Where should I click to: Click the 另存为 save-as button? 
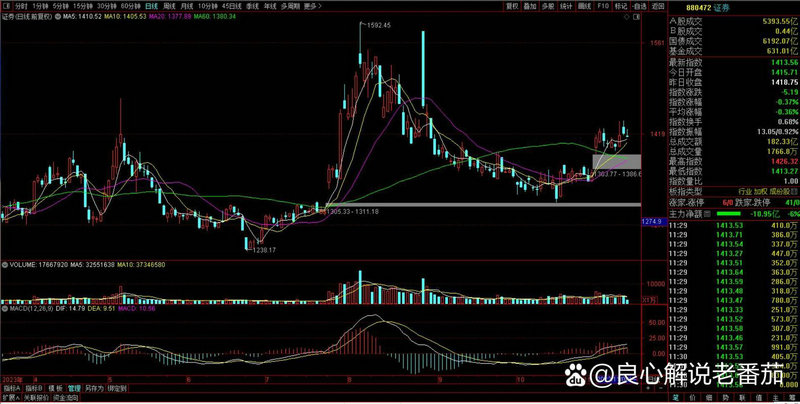coord(94,387)
